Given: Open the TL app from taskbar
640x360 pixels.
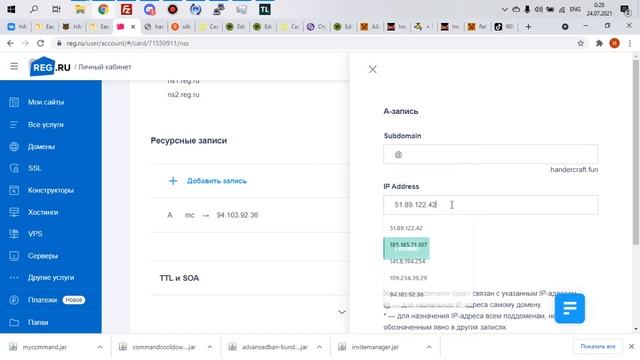Looking at the screenshot, I should coord(264,9).
